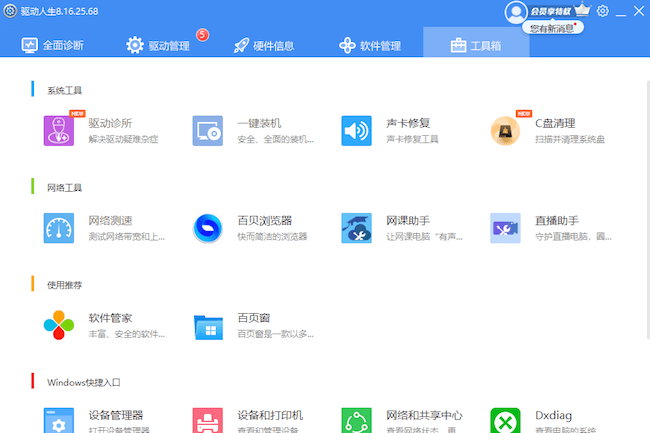Screen dimensions: 650x433
Task: Click the 网课助手 title text
Action: click(408, 220)
